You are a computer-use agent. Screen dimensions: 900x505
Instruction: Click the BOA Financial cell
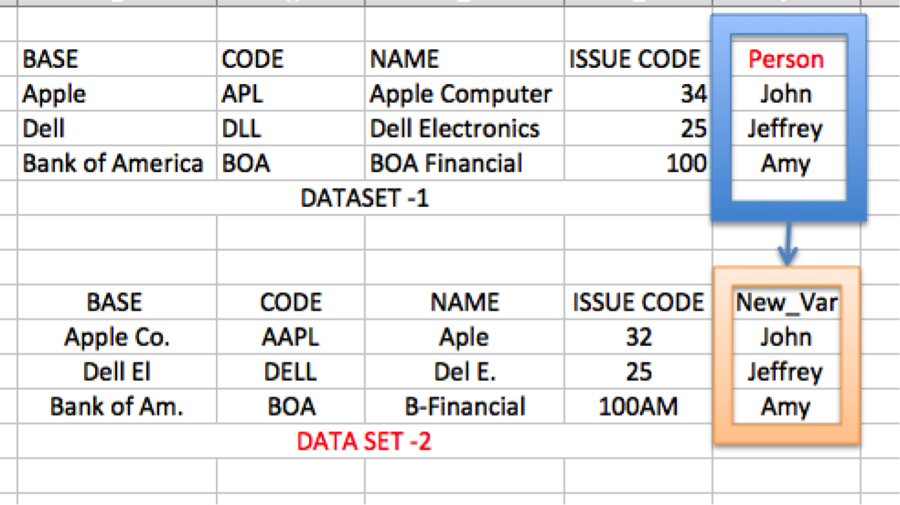[x=445, y=163]
